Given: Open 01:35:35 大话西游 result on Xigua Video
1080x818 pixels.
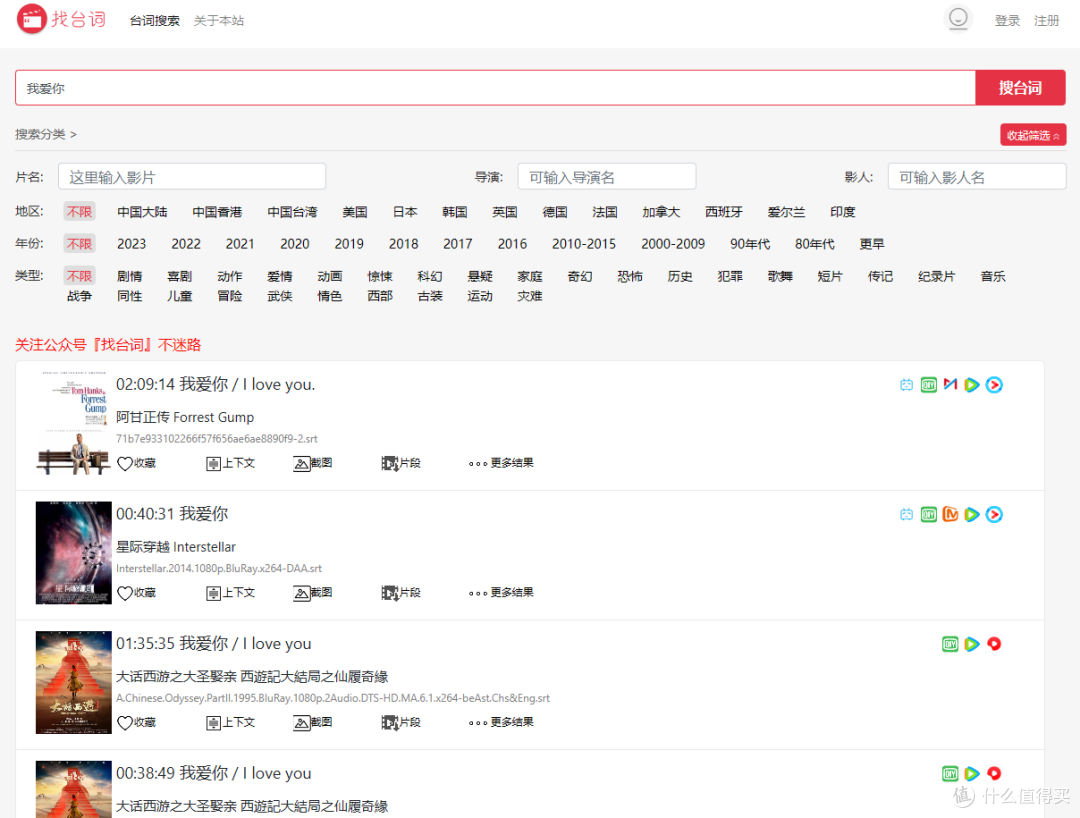Looking at the screenshot, I should pyautogui.click(x=994, y=644).
